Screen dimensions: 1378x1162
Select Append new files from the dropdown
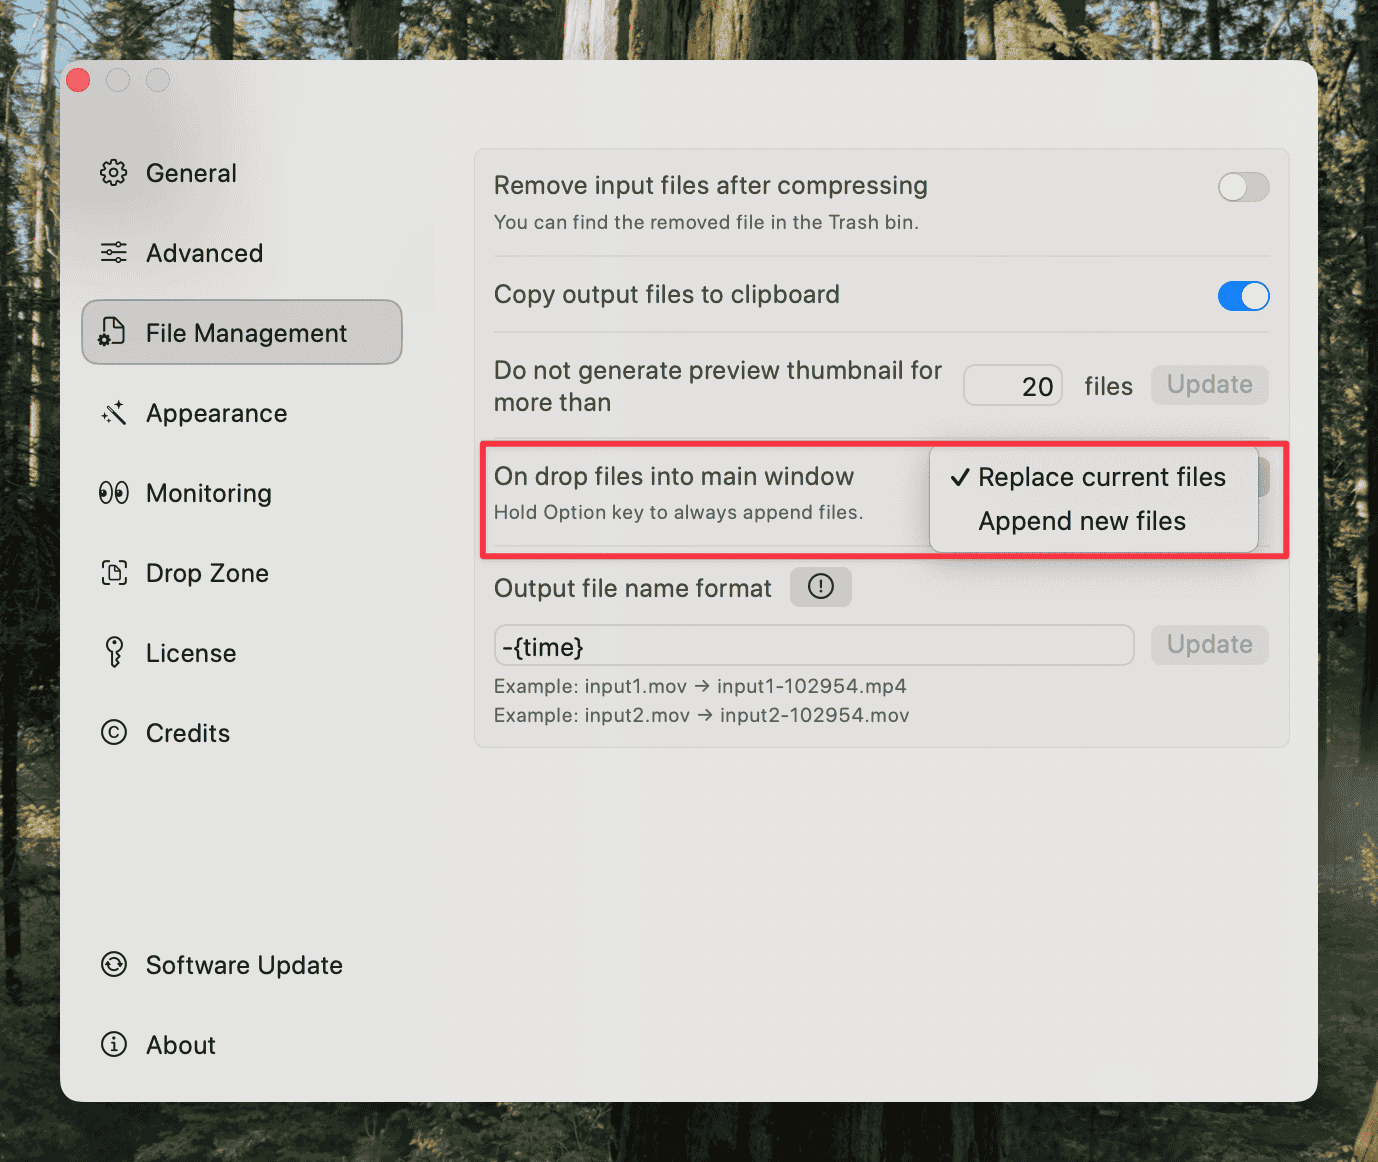(1082, 521)
